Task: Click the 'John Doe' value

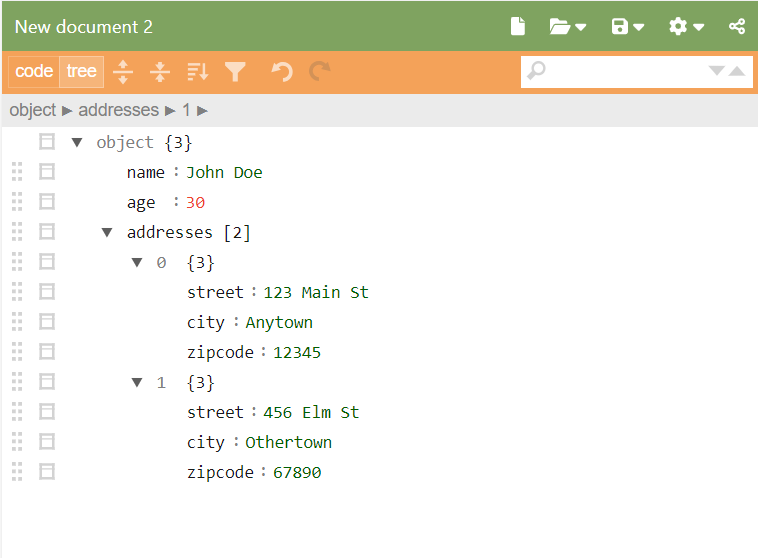Action: coord(224,173)
